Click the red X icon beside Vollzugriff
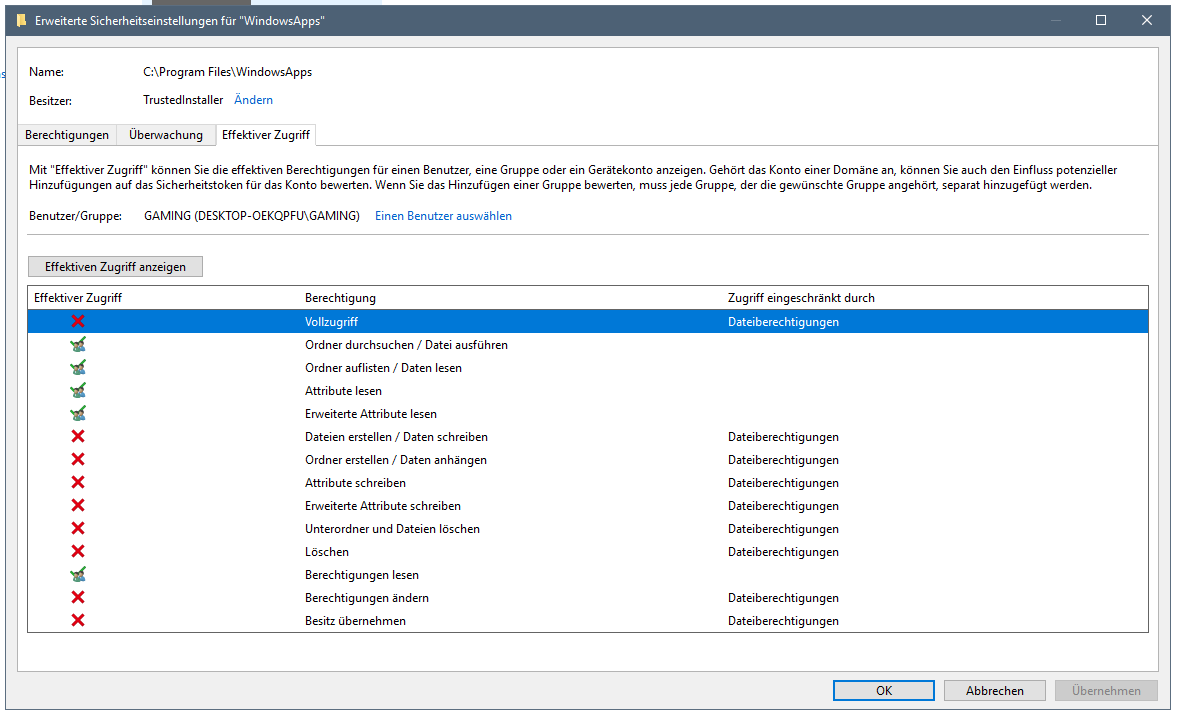The width and height of the screenshot is (1179, 720). [x=77, y=322]
